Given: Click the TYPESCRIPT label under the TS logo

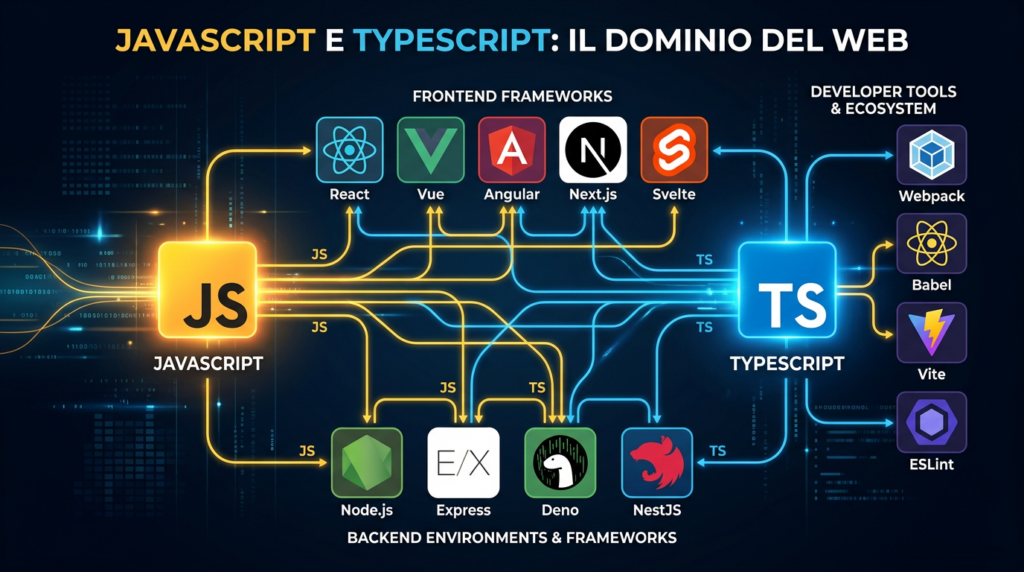Looking at the screenshot, I should click(x=787, y=364).
